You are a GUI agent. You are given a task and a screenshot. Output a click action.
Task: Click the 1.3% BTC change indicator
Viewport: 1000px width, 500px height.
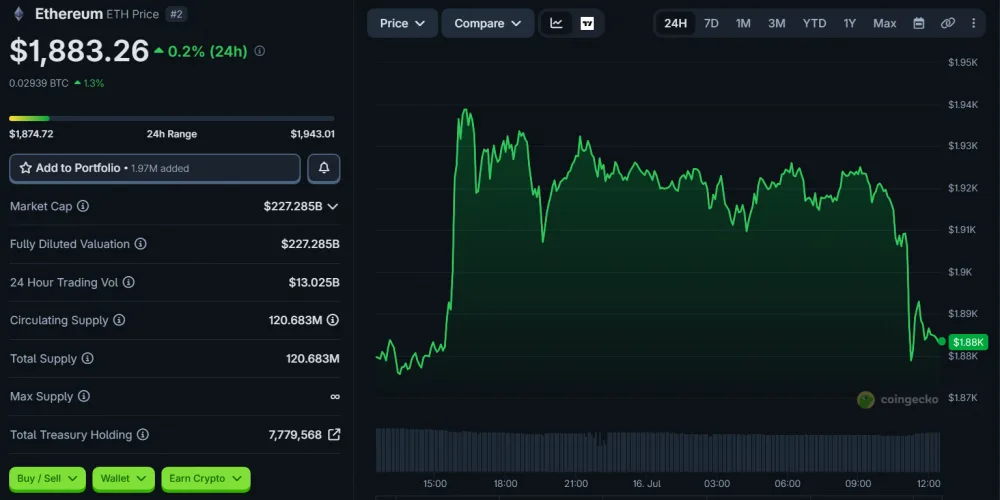[x=89, y=83]
